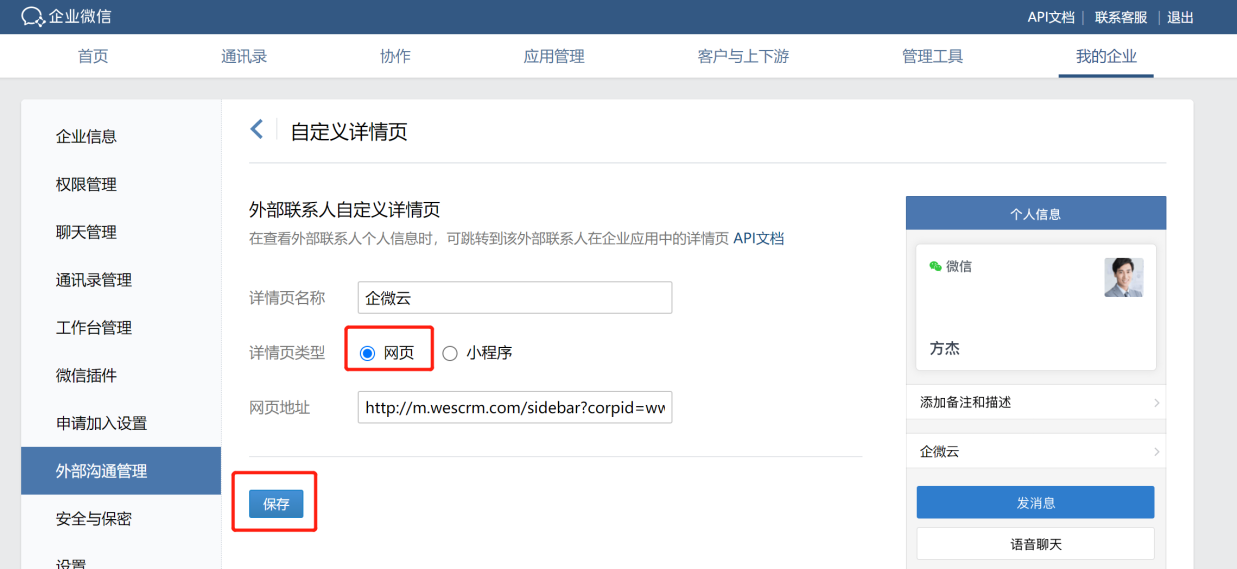Click the 详情页名称 input field
1237x569 pixels.
pos(514,298)
